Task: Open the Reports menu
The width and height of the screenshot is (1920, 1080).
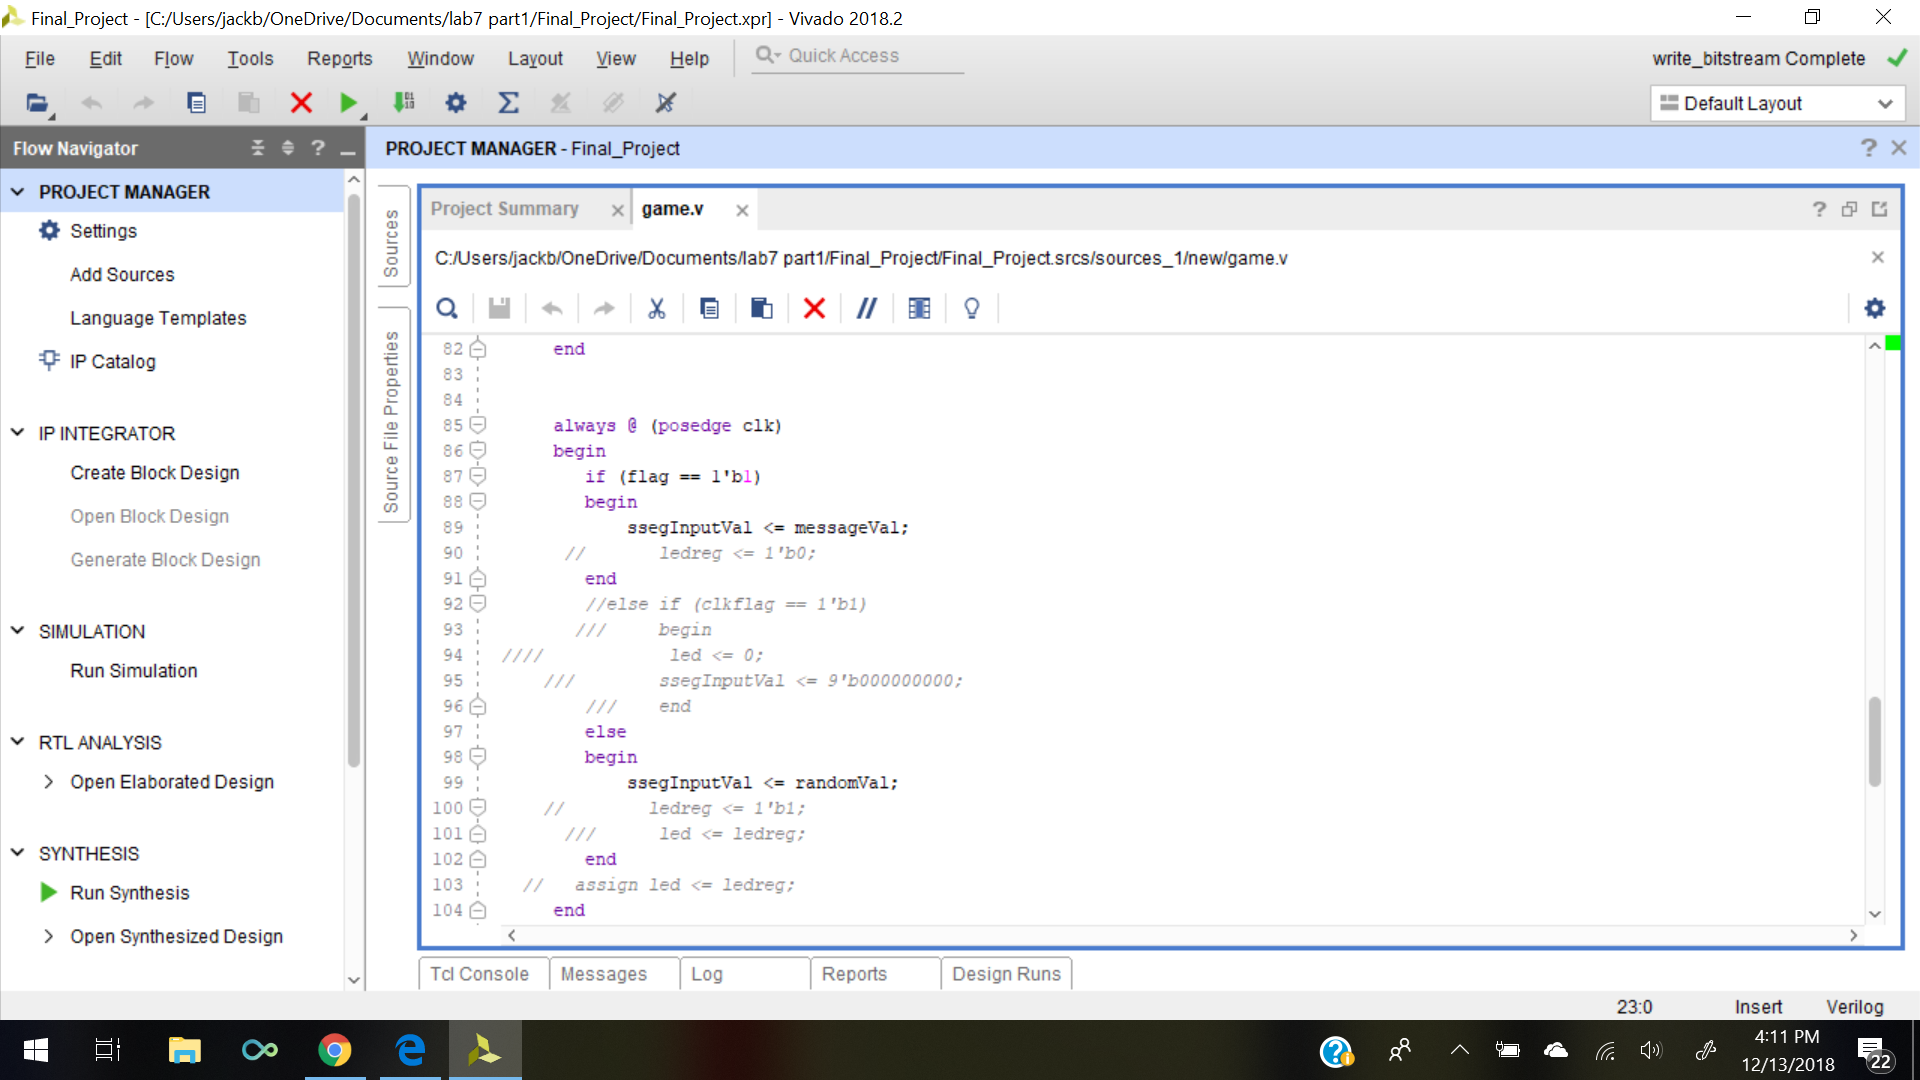Action: click(x=339, y=59)
